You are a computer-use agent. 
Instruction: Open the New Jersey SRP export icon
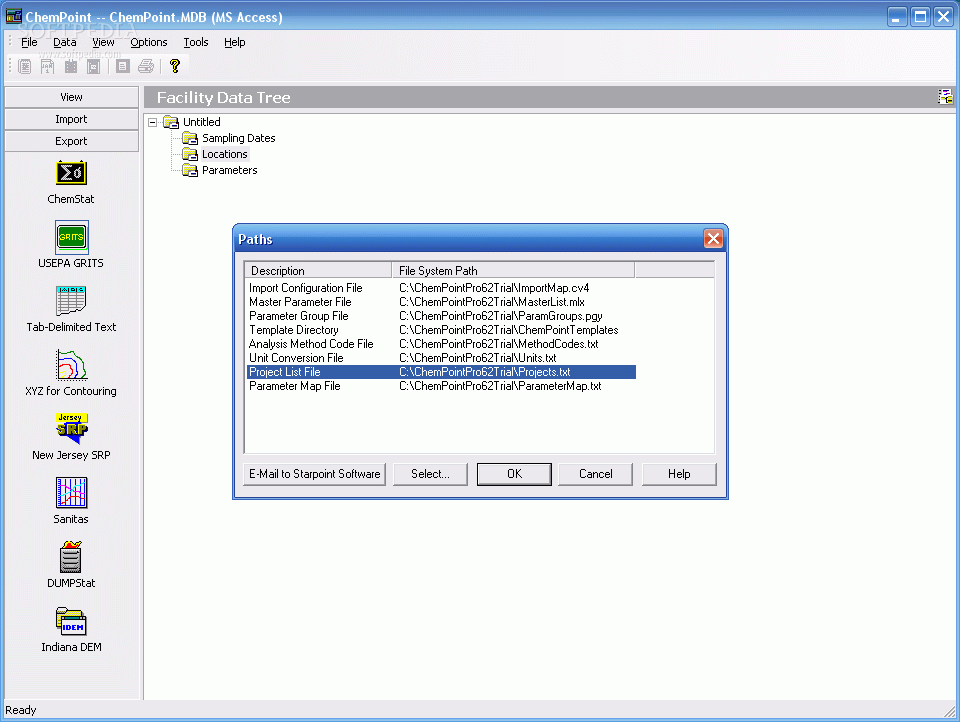pyautogui.click(x=72, y=429)
